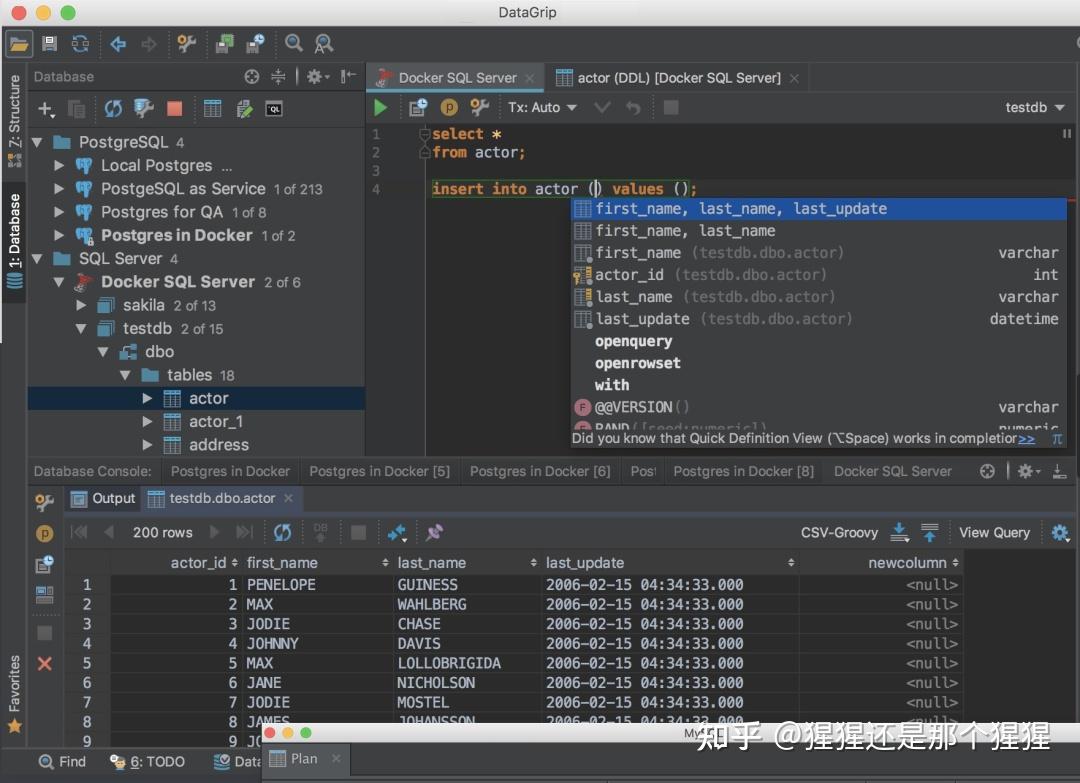Open the console icon in Database toolbar
Image resolution: width=1080 pixels, height=783 pixels.
pos(273,109)
